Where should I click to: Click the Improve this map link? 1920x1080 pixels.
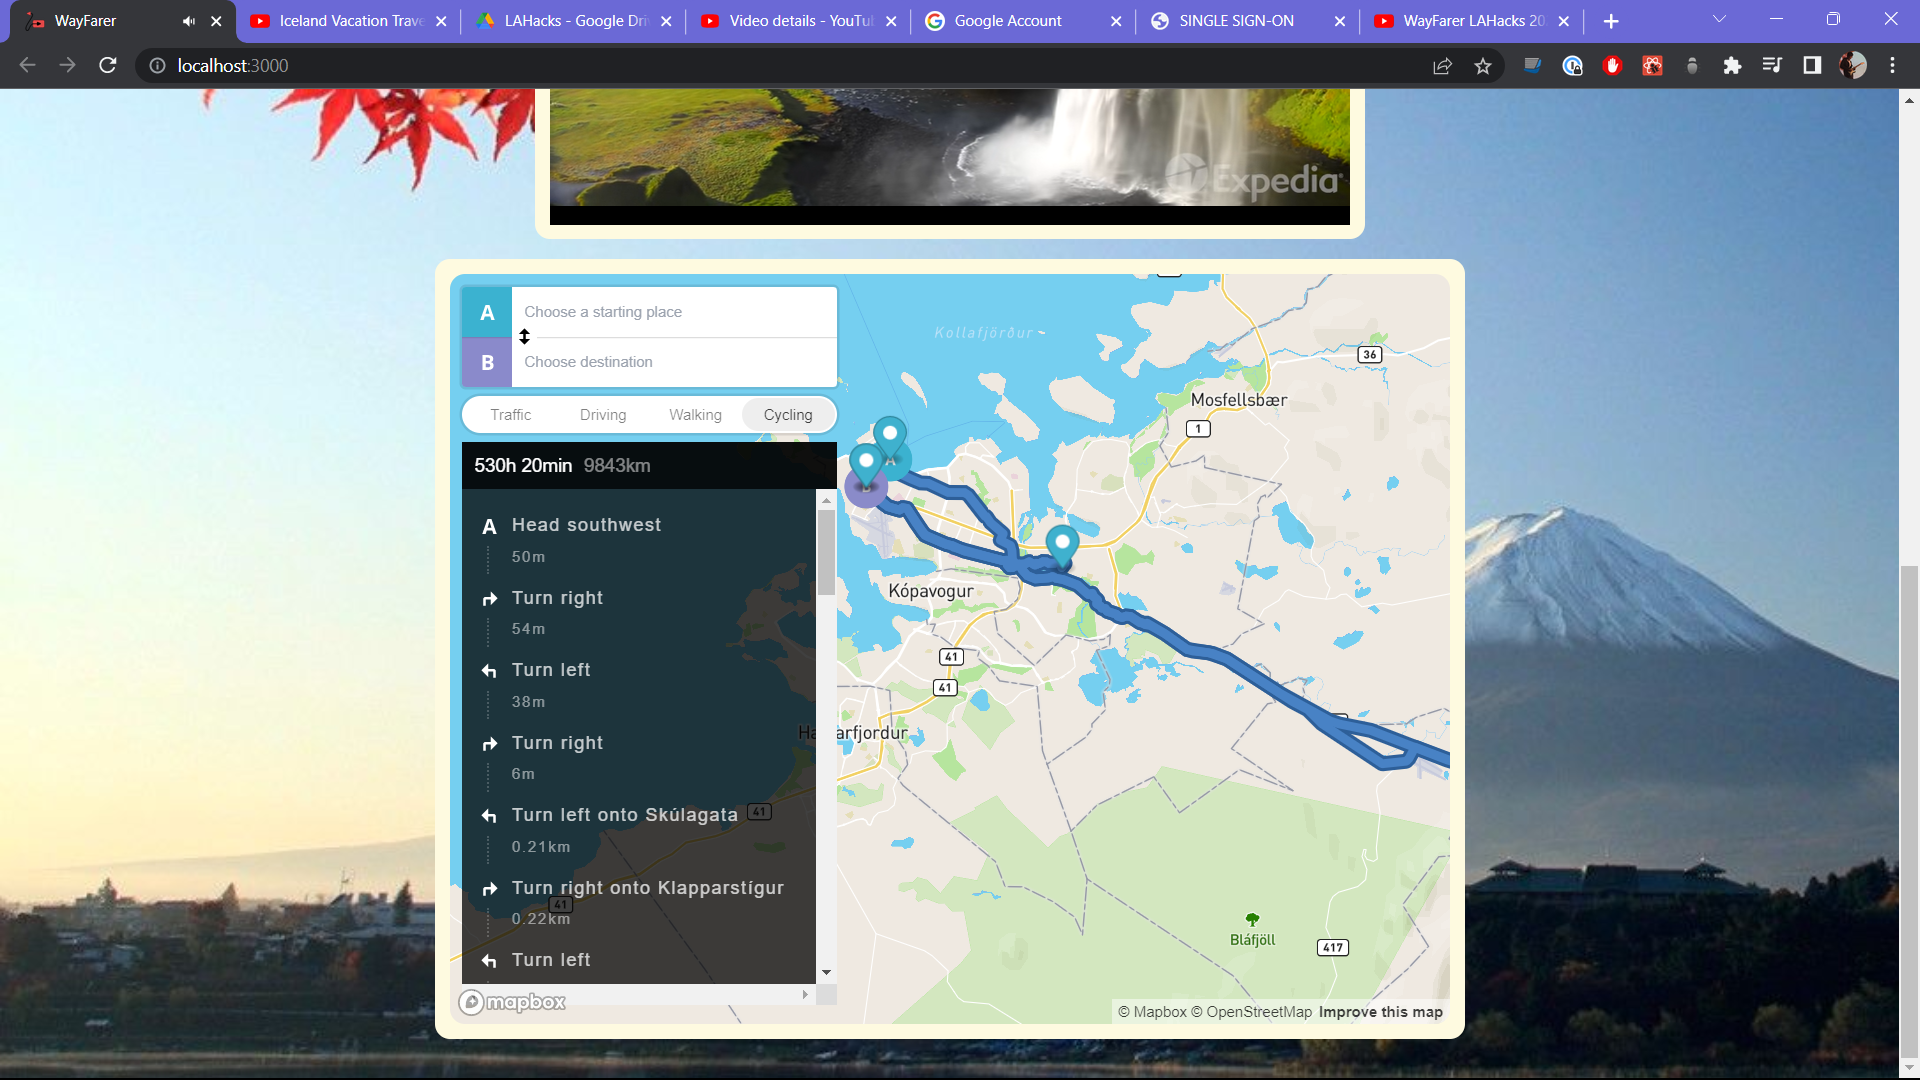coord(1380,1012)
